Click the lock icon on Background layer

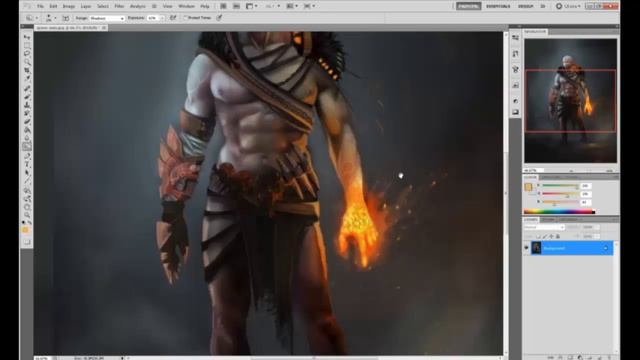[x=605, y=248]
